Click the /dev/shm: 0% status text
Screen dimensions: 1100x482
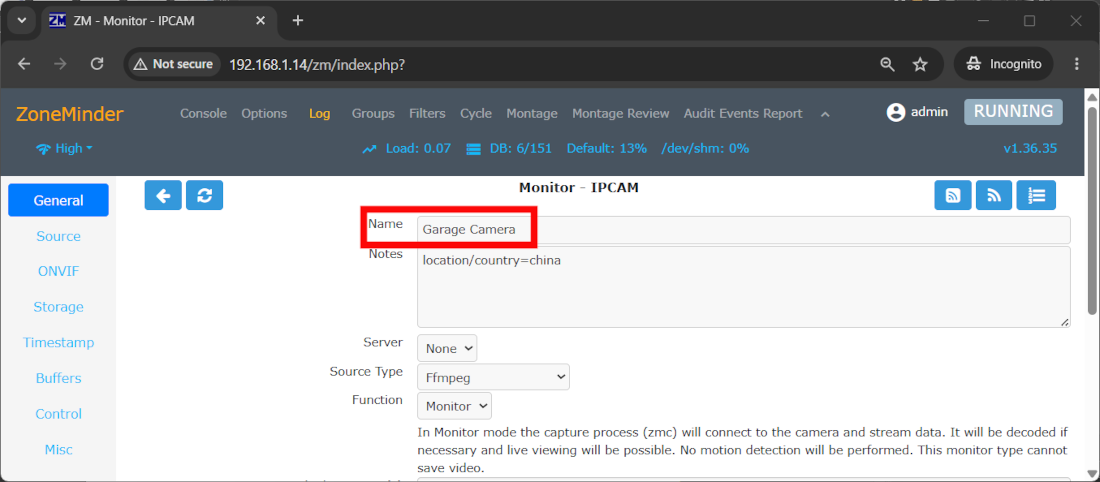(705, 148)
